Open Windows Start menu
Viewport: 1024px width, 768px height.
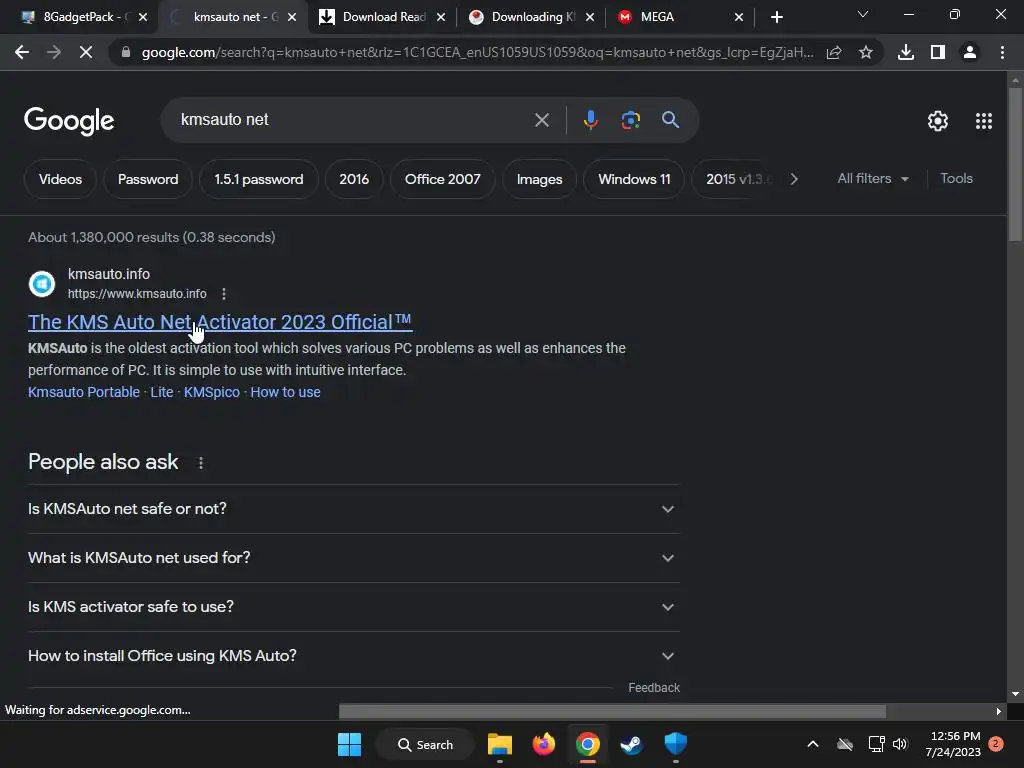click(x=349, y=744)
